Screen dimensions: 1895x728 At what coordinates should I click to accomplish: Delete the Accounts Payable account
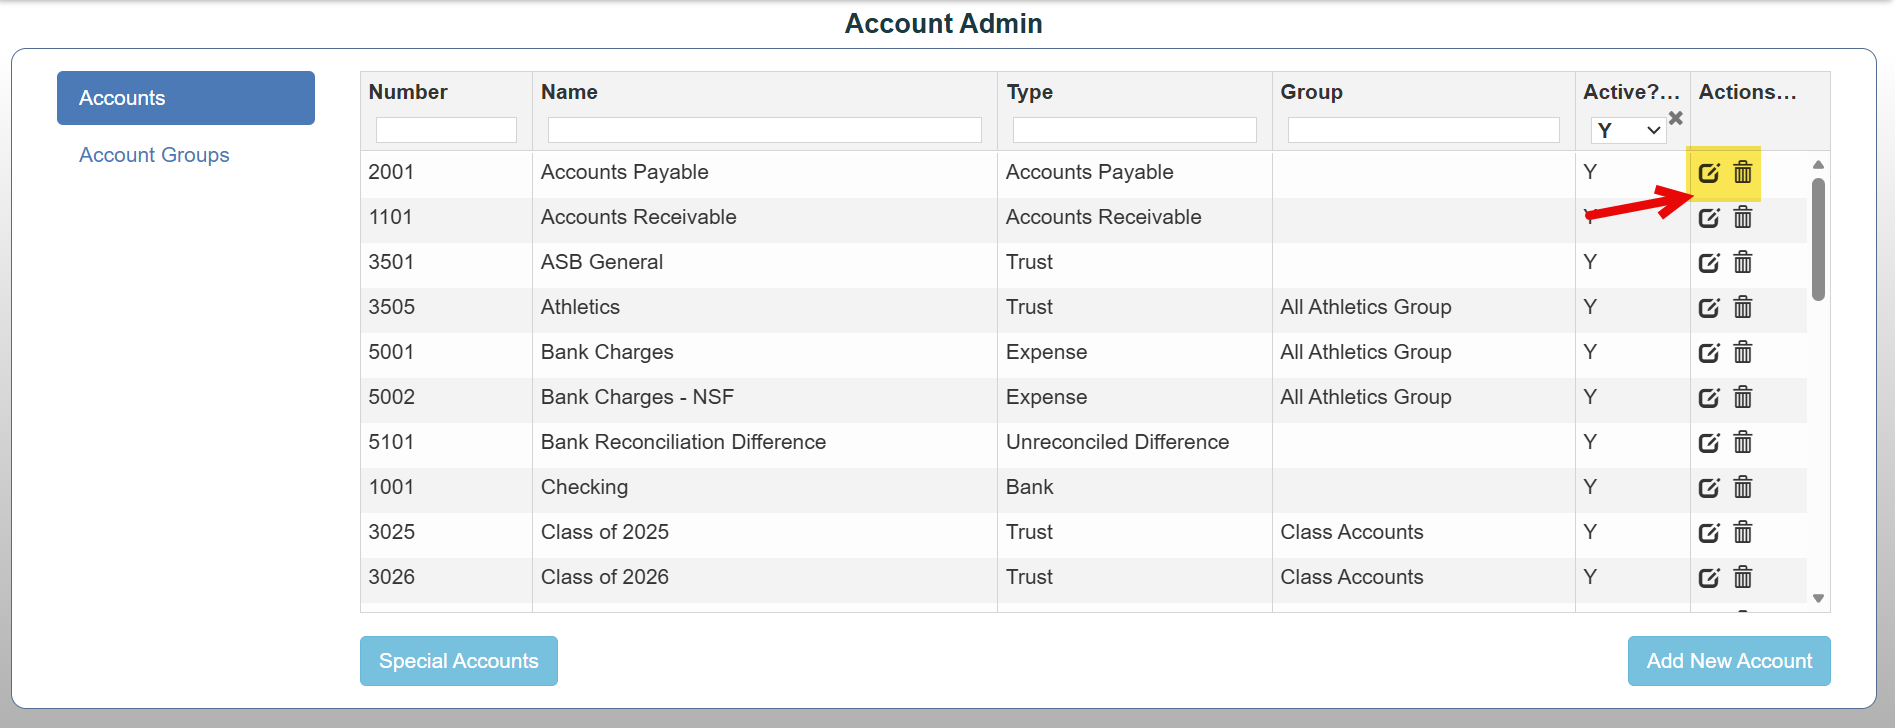pos(1743,172)
